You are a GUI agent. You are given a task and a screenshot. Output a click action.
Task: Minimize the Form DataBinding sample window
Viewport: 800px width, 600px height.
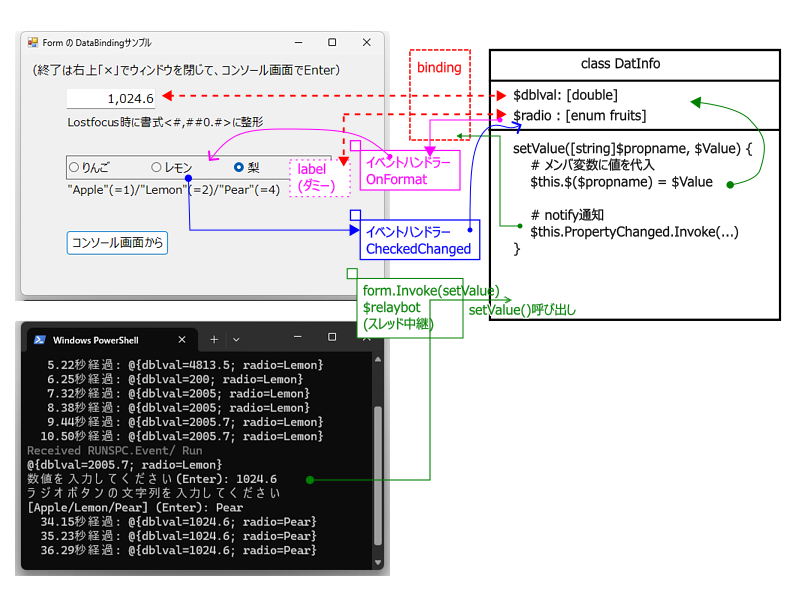pos(298,42)
